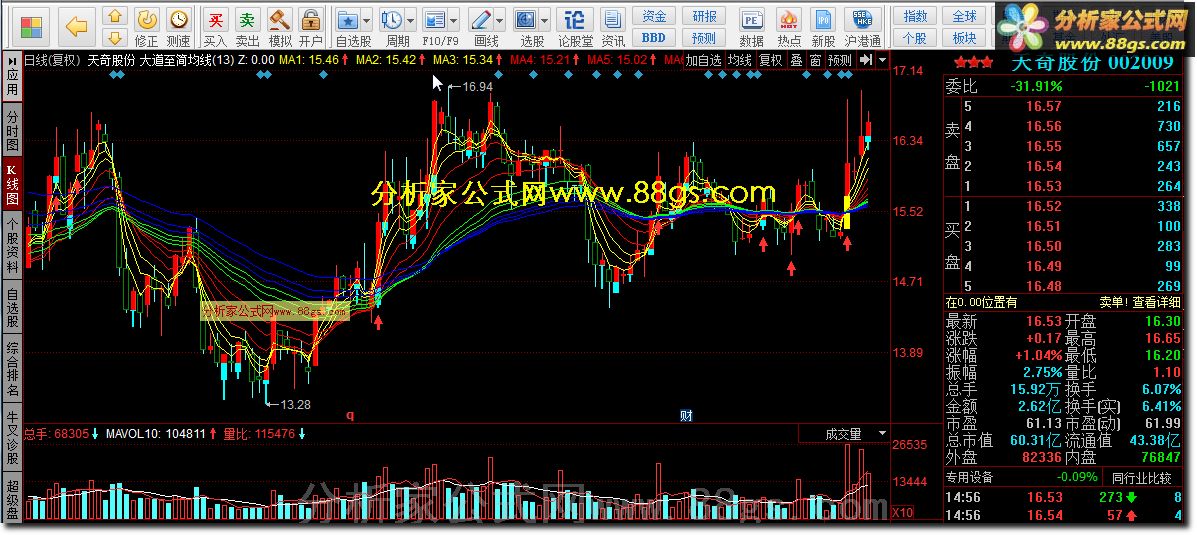Expand the F10/F9 dropdown arrow

454,20
